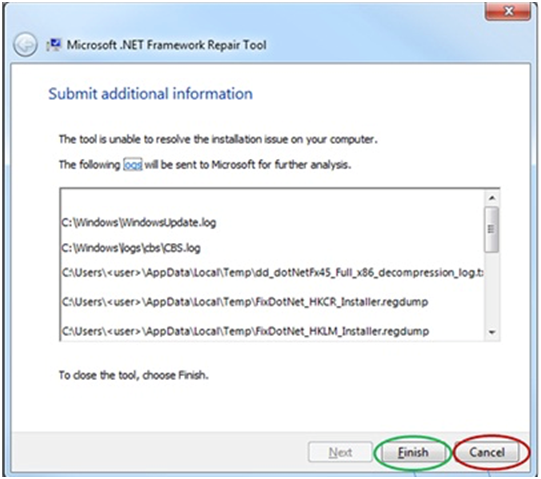The image size is (541, 479).
Task: Click the .NET Repair Tool title icon
Action: tap(53, 45)
